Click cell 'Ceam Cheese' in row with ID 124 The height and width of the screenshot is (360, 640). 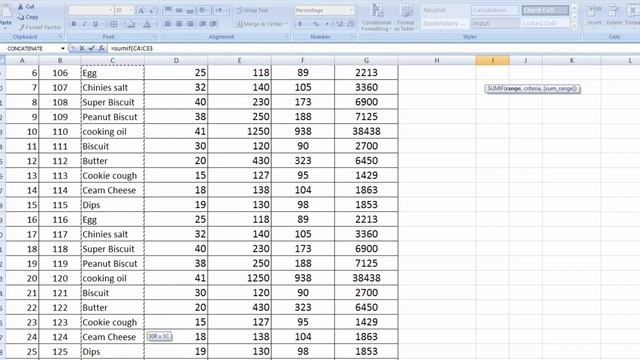pyautogui.click(x=113, y=337)
